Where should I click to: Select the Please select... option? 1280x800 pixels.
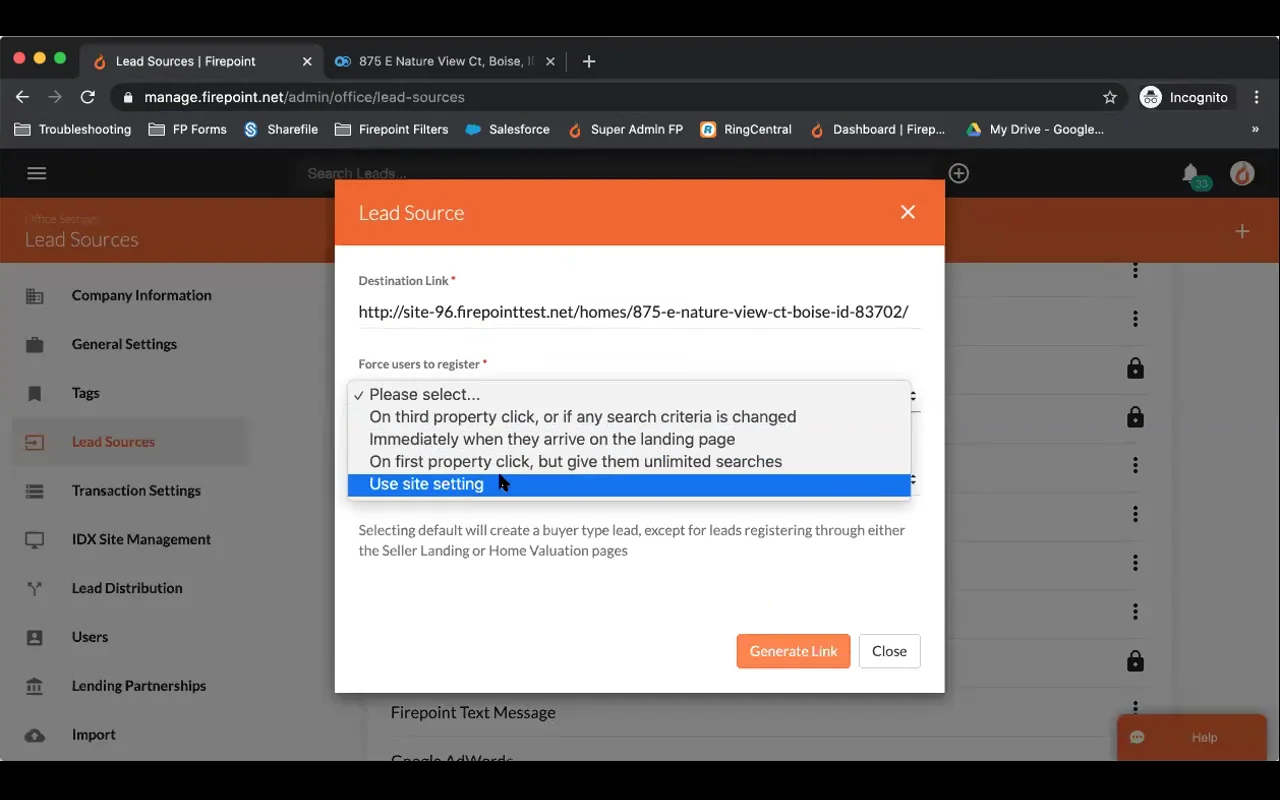[629, 394]
